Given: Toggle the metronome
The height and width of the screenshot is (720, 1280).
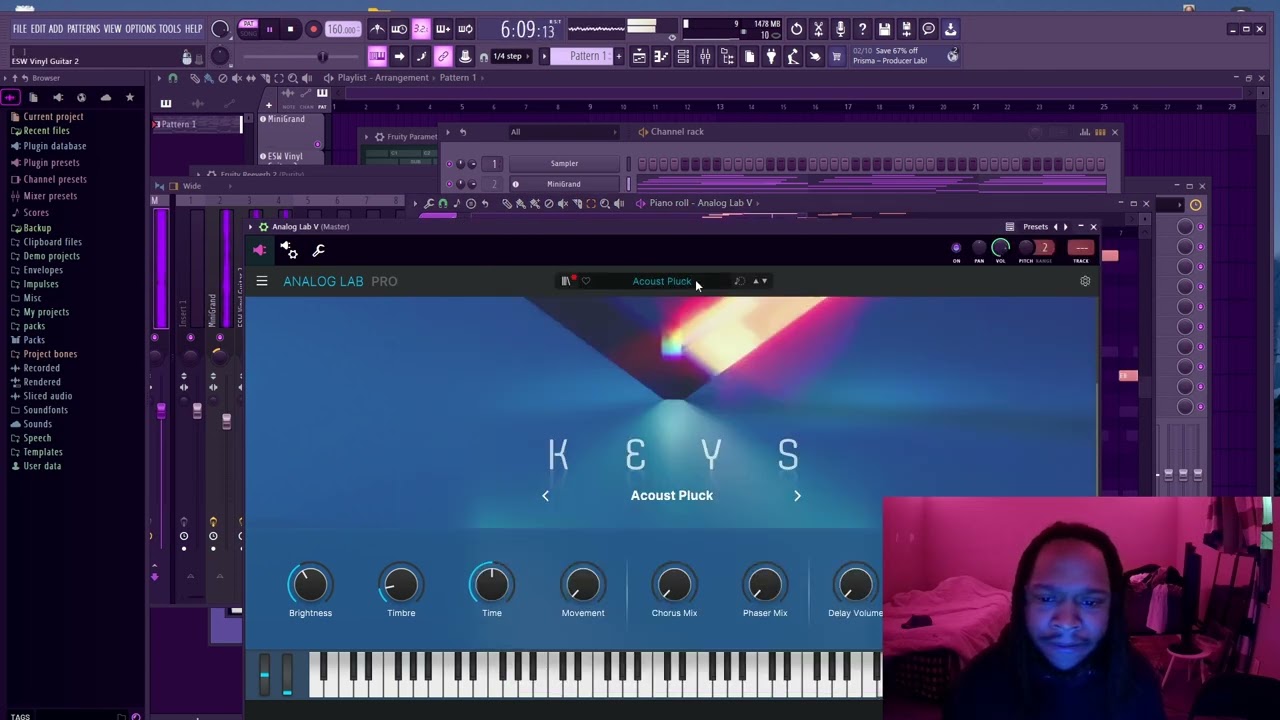Looking at the screenshot, I should click(377, 29).
